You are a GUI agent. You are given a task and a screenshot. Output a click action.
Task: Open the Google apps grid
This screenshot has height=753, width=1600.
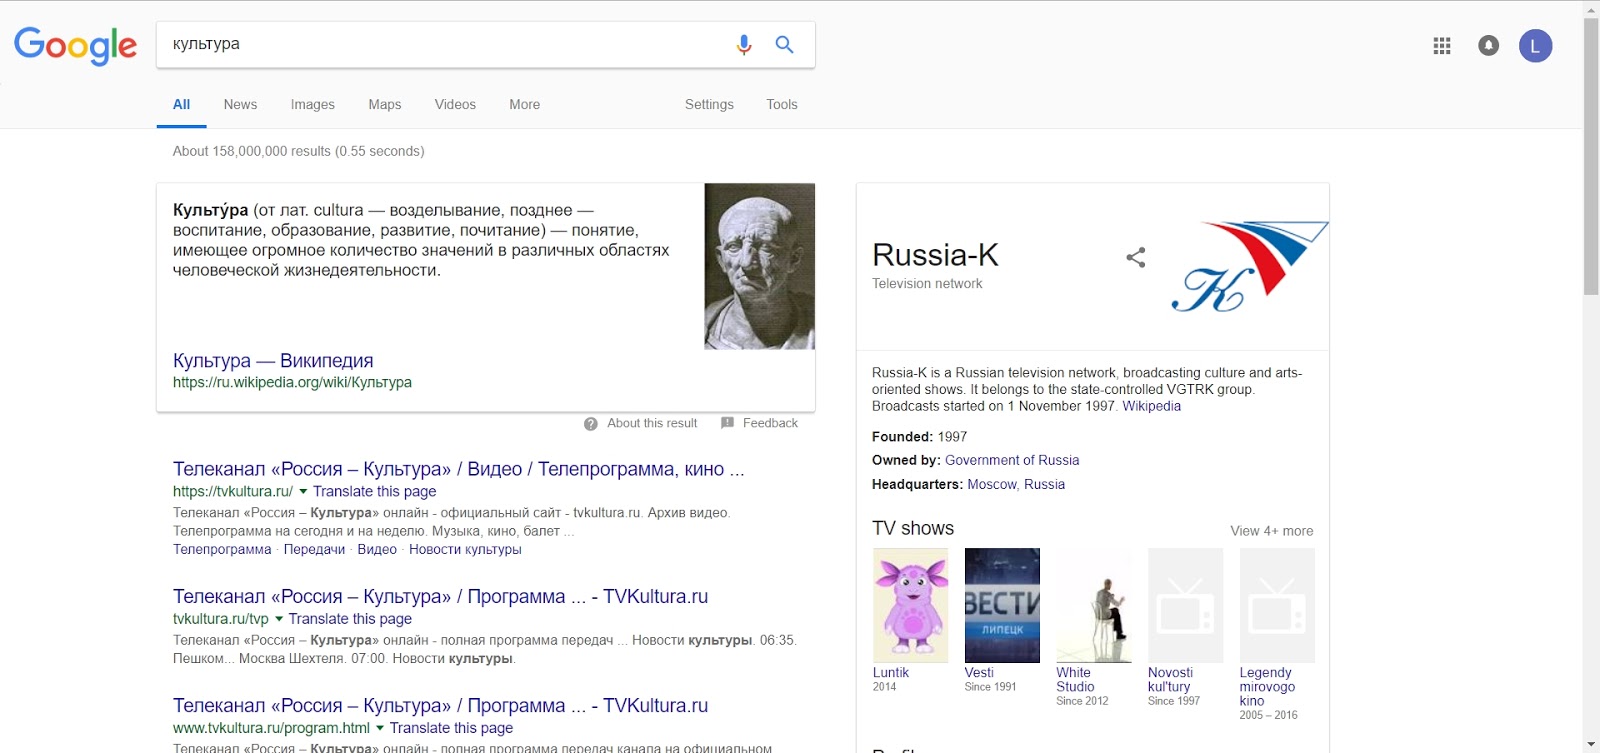coord(1441,46)
